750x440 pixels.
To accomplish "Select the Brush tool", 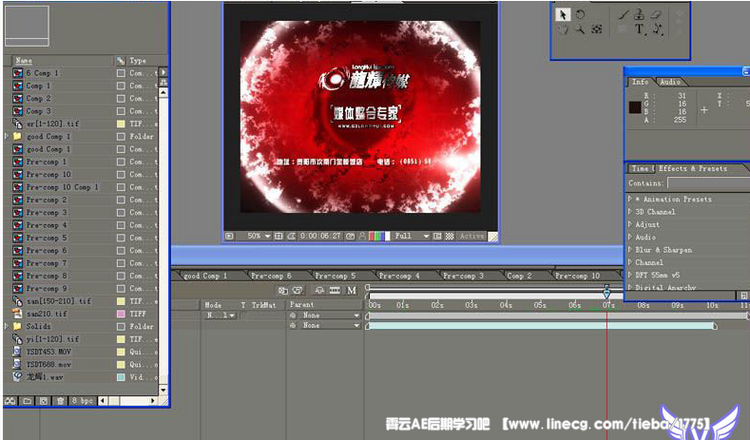I will click(623, 15).
